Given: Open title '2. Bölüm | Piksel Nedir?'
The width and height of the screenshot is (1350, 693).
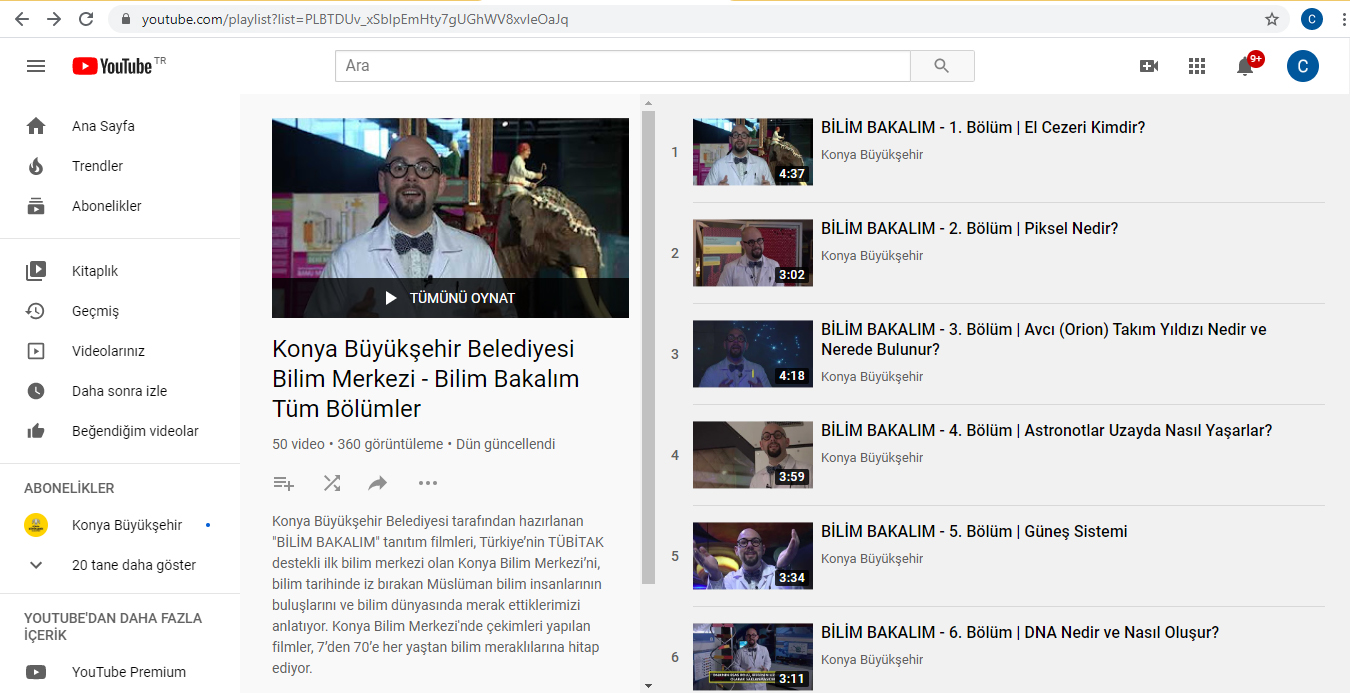Looking at the screenshot, I should (x=970, y=229).
